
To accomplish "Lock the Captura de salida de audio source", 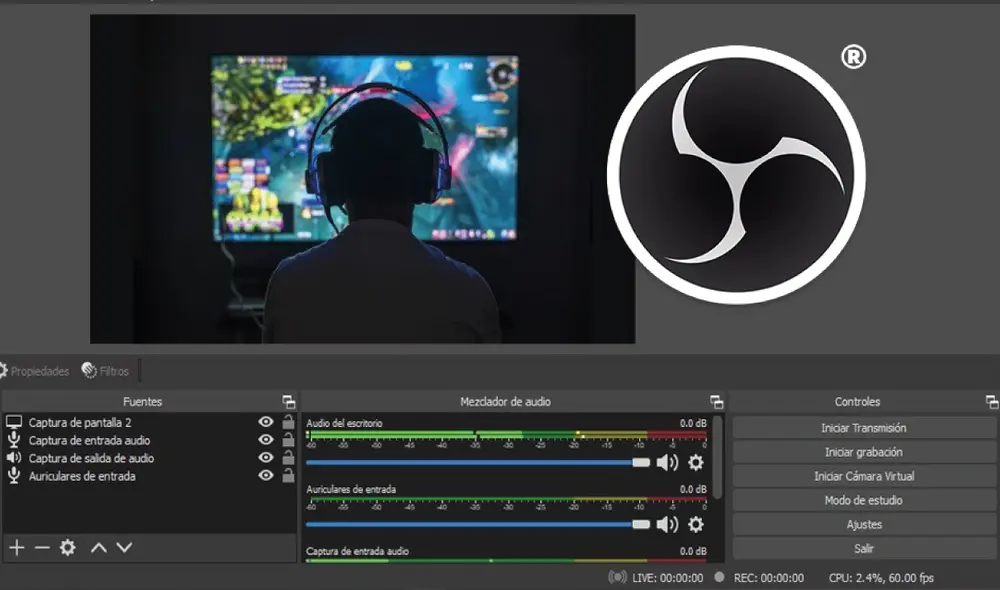I will (288, 458).
